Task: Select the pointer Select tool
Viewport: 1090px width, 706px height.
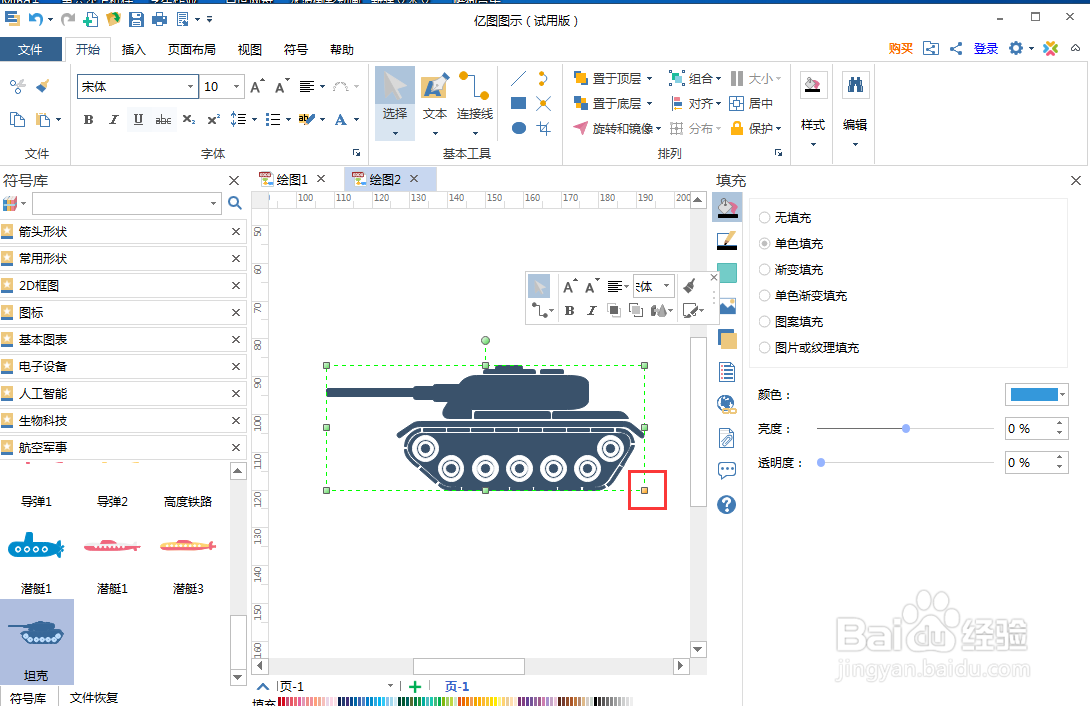Action: coord(395,102)
